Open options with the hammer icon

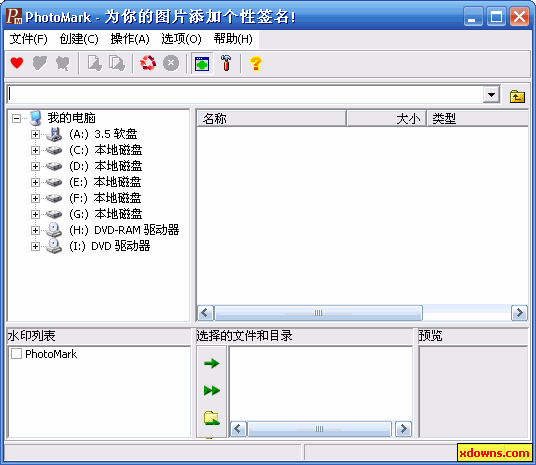(226, 63)
